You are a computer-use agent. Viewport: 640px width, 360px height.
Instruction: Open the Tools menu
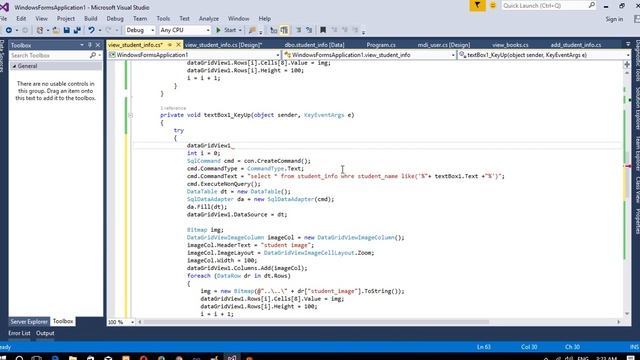click(163, 19)
